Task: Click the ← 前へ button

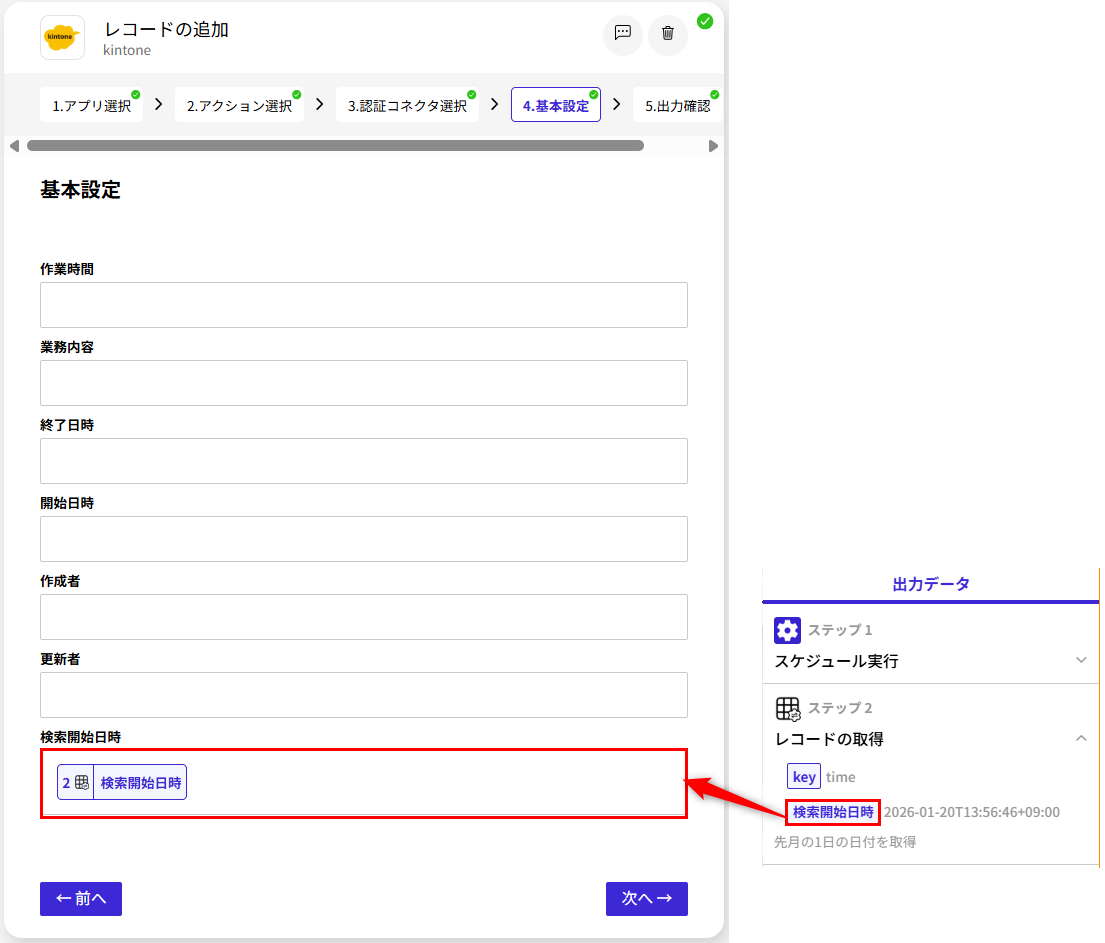Action: pyautogui.click(x=80, y=899)
